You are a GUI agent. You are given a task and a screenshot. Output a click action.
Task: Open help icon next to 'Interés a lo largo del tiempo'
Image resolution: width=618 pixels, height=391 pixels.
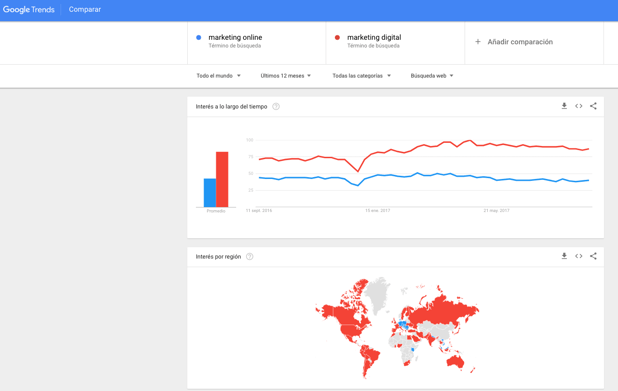pyautogui.click(x=276, y=106)
